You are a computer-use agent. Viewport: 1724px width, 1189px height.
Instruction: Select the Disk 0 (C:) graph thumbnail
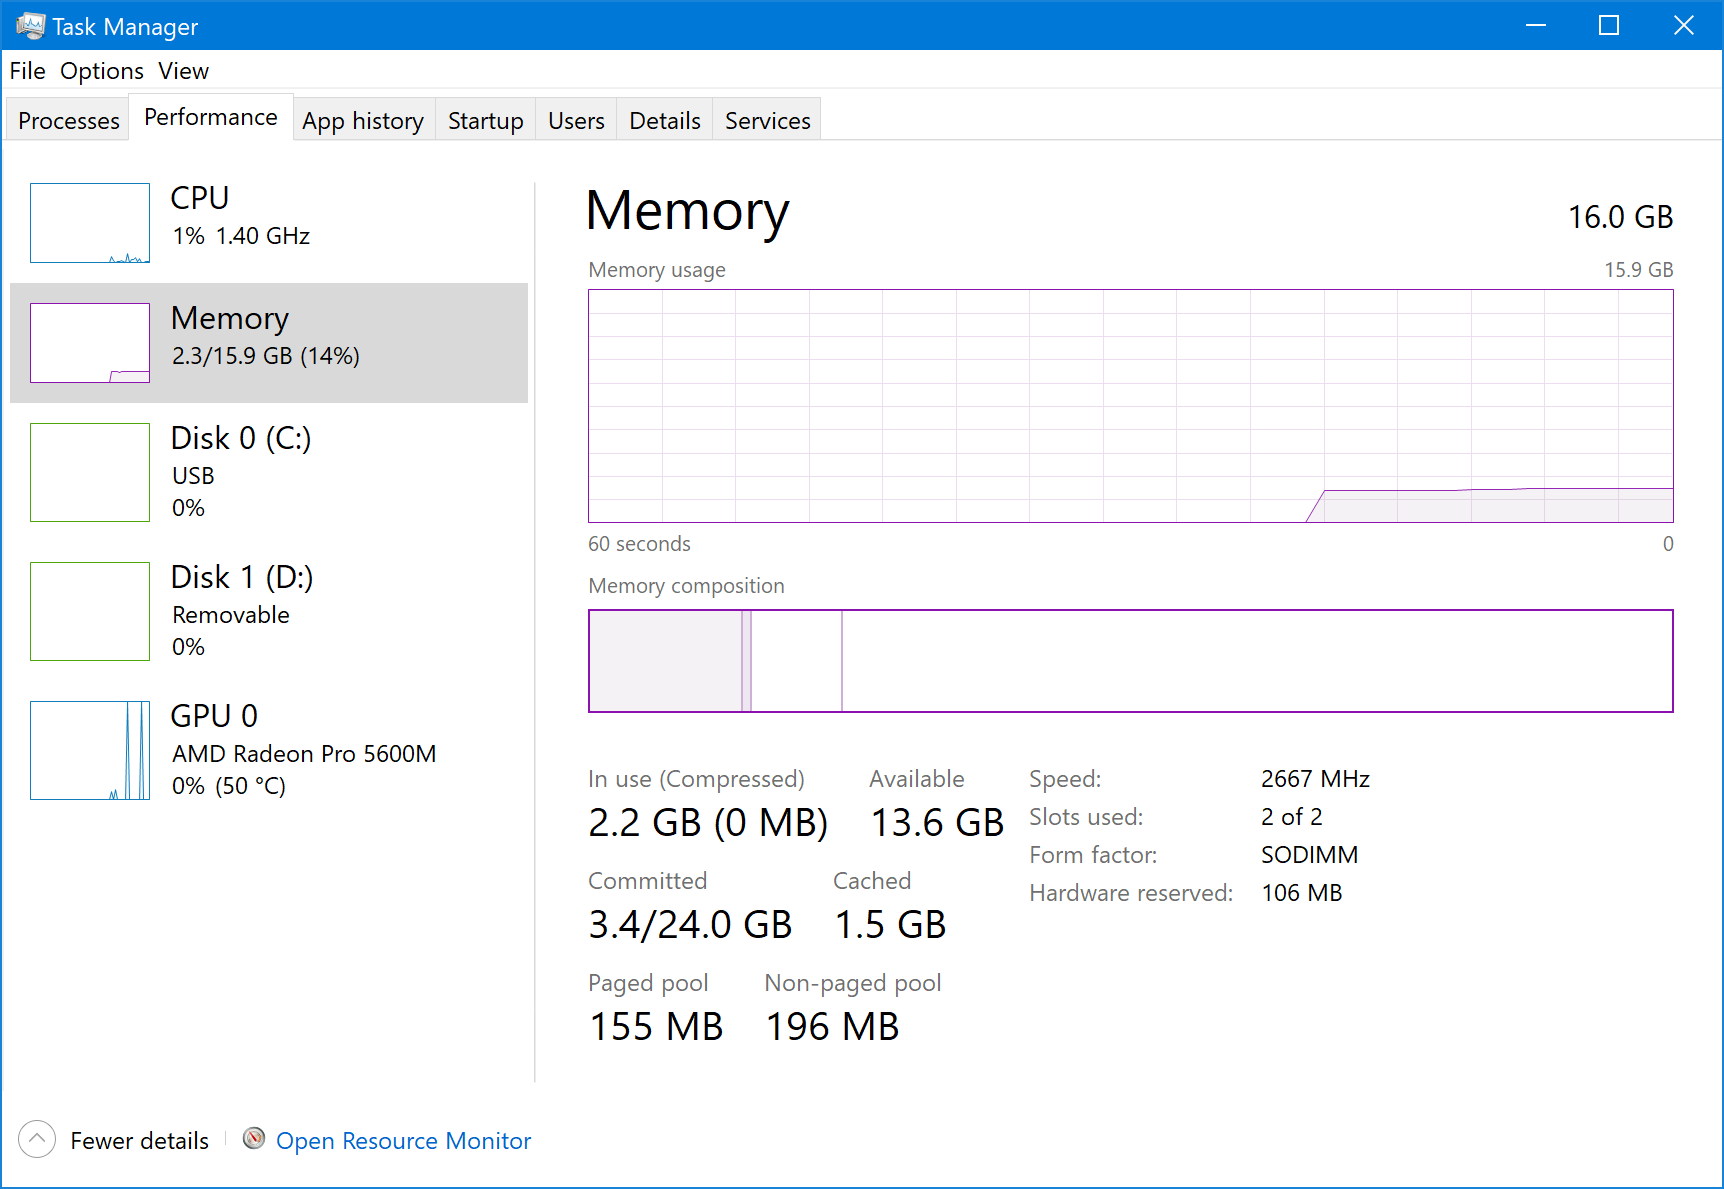(90, 472)
